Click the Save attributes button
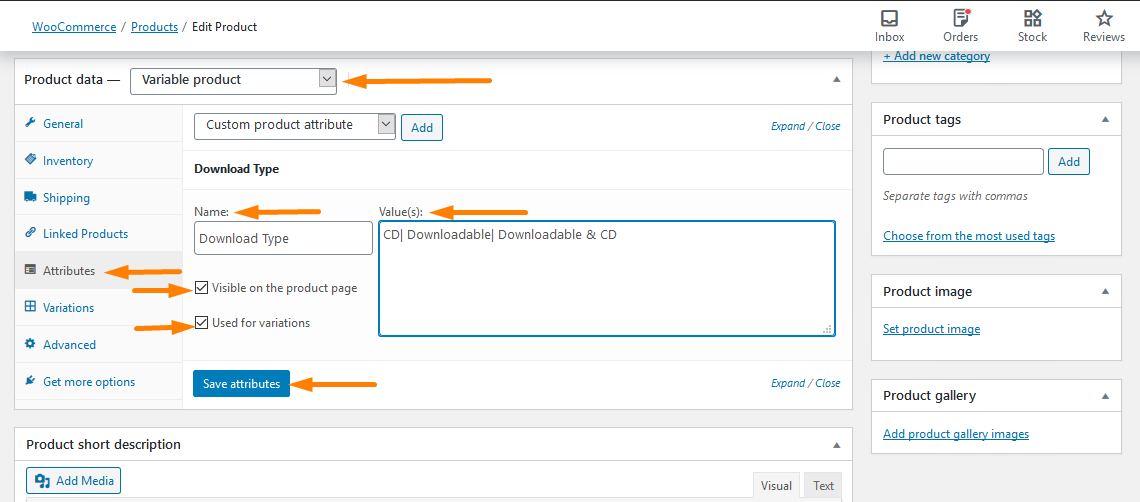1140x502 pixels. click(x=241, y=383)
